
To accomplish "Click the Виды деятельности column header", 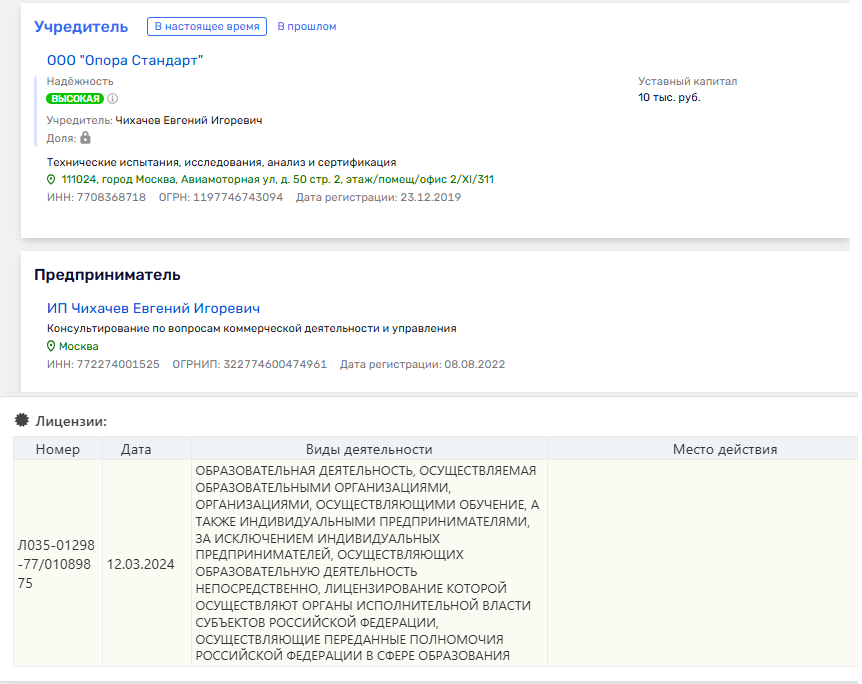I will [367, 449].
